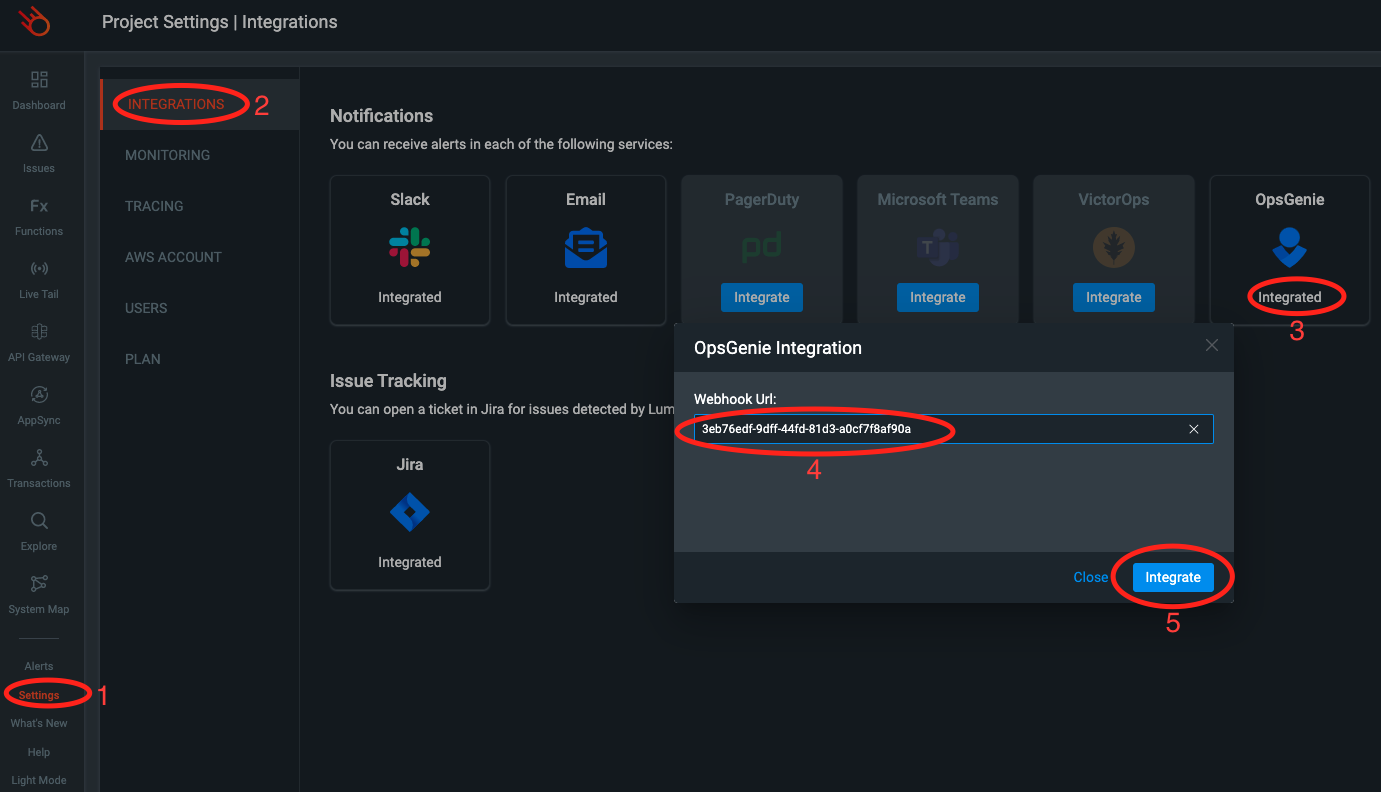Image resolution: width=1381 pixels, height=792 pixels.
Task: Open the Live Tail icon
Action: 39,269
